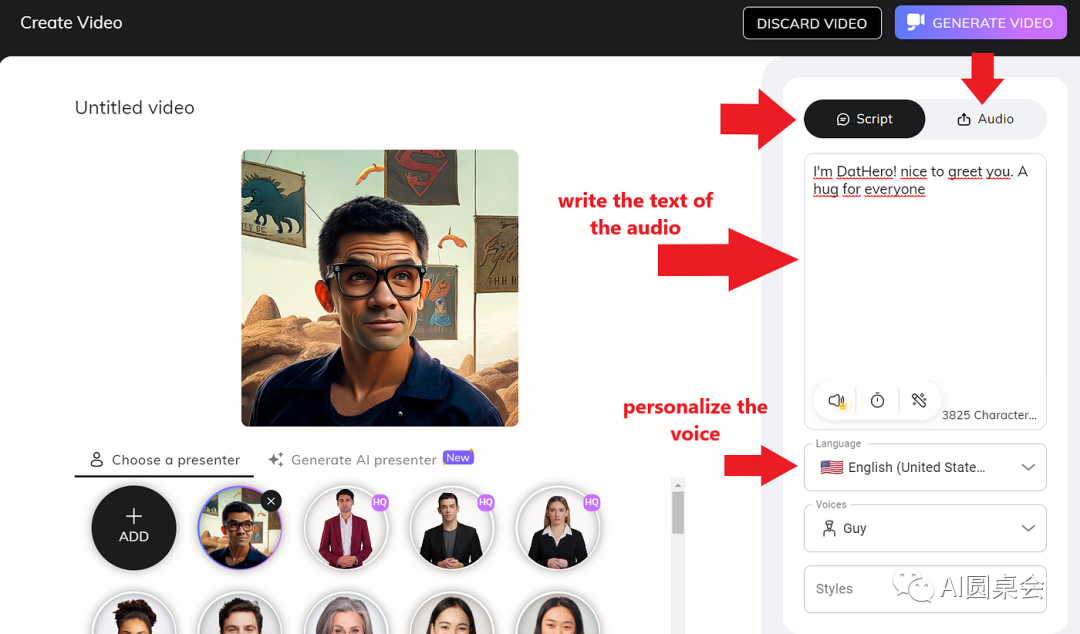The width and height of the screenshot is (1080, 634).
Task: Expand the Voices chevron arrow
Action: pos(1028,529)
